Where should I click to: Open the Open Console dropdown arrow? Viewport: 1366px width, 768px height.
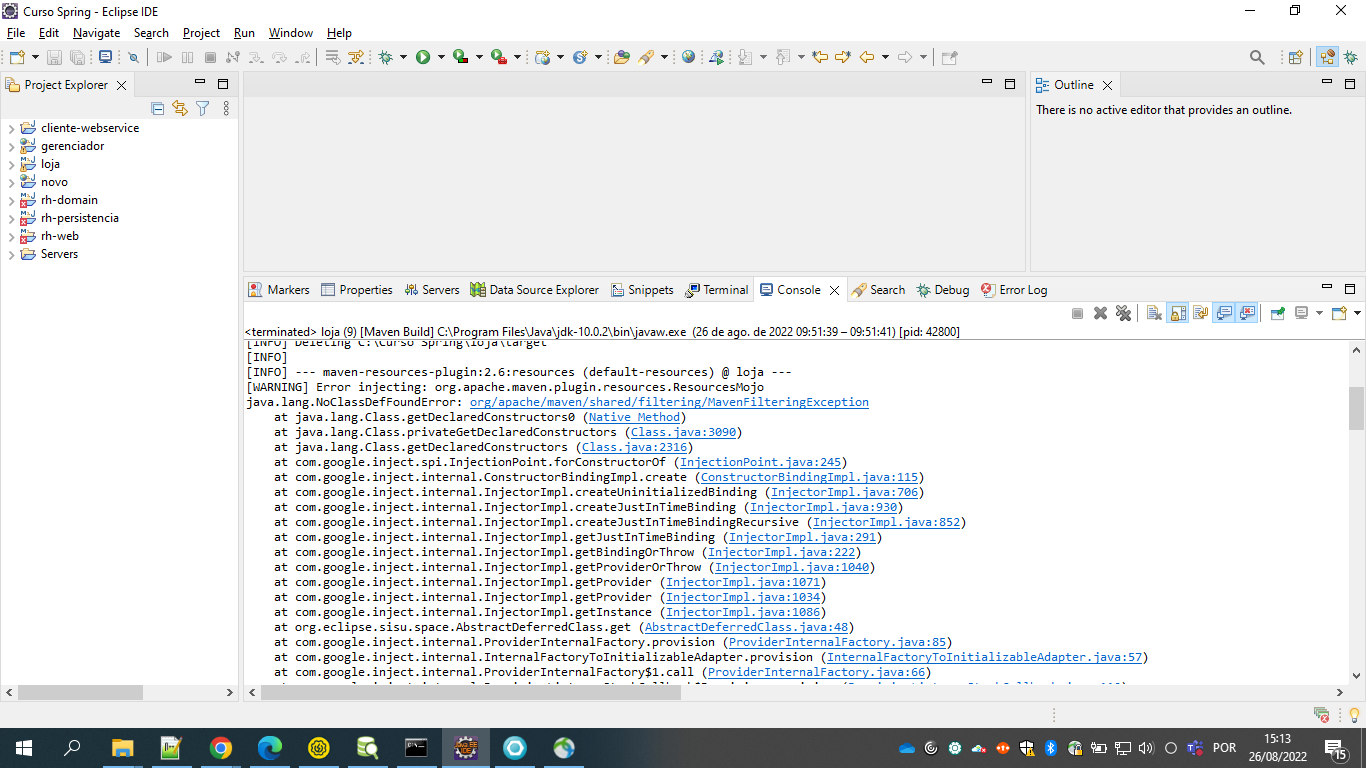tap(1357, 313)
